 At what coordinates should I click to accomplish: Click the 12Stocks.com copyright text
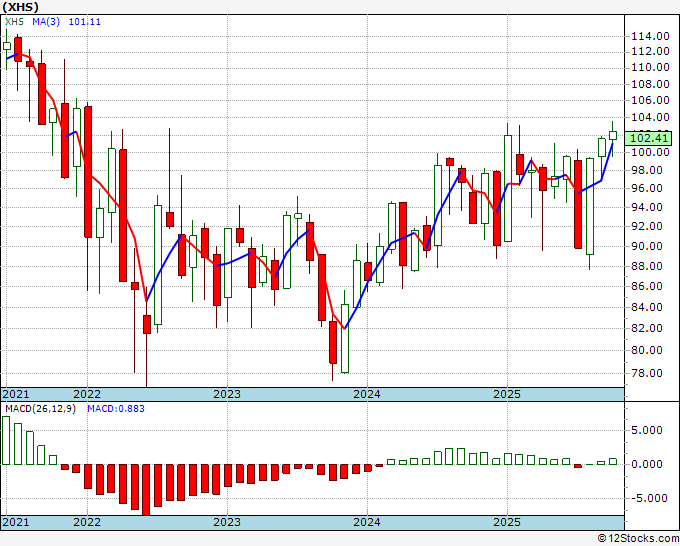point(638,538)
